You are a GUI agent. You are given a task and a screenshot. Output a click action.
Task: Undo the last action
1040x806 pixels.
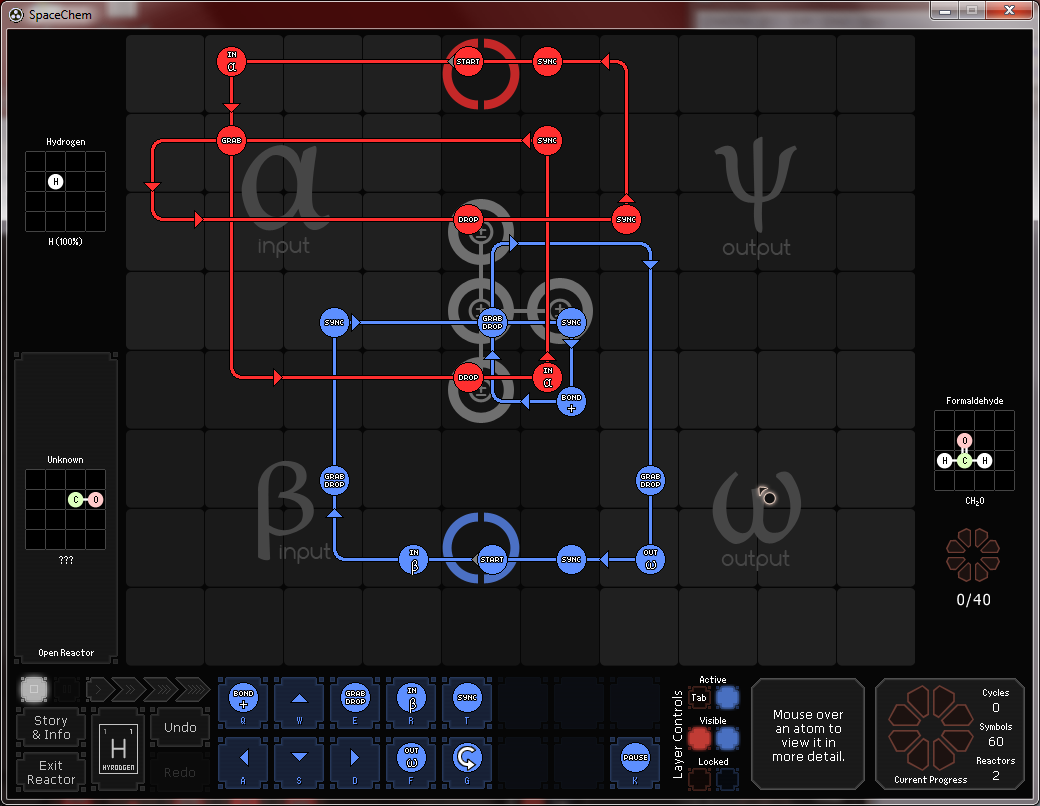[180, 727]
